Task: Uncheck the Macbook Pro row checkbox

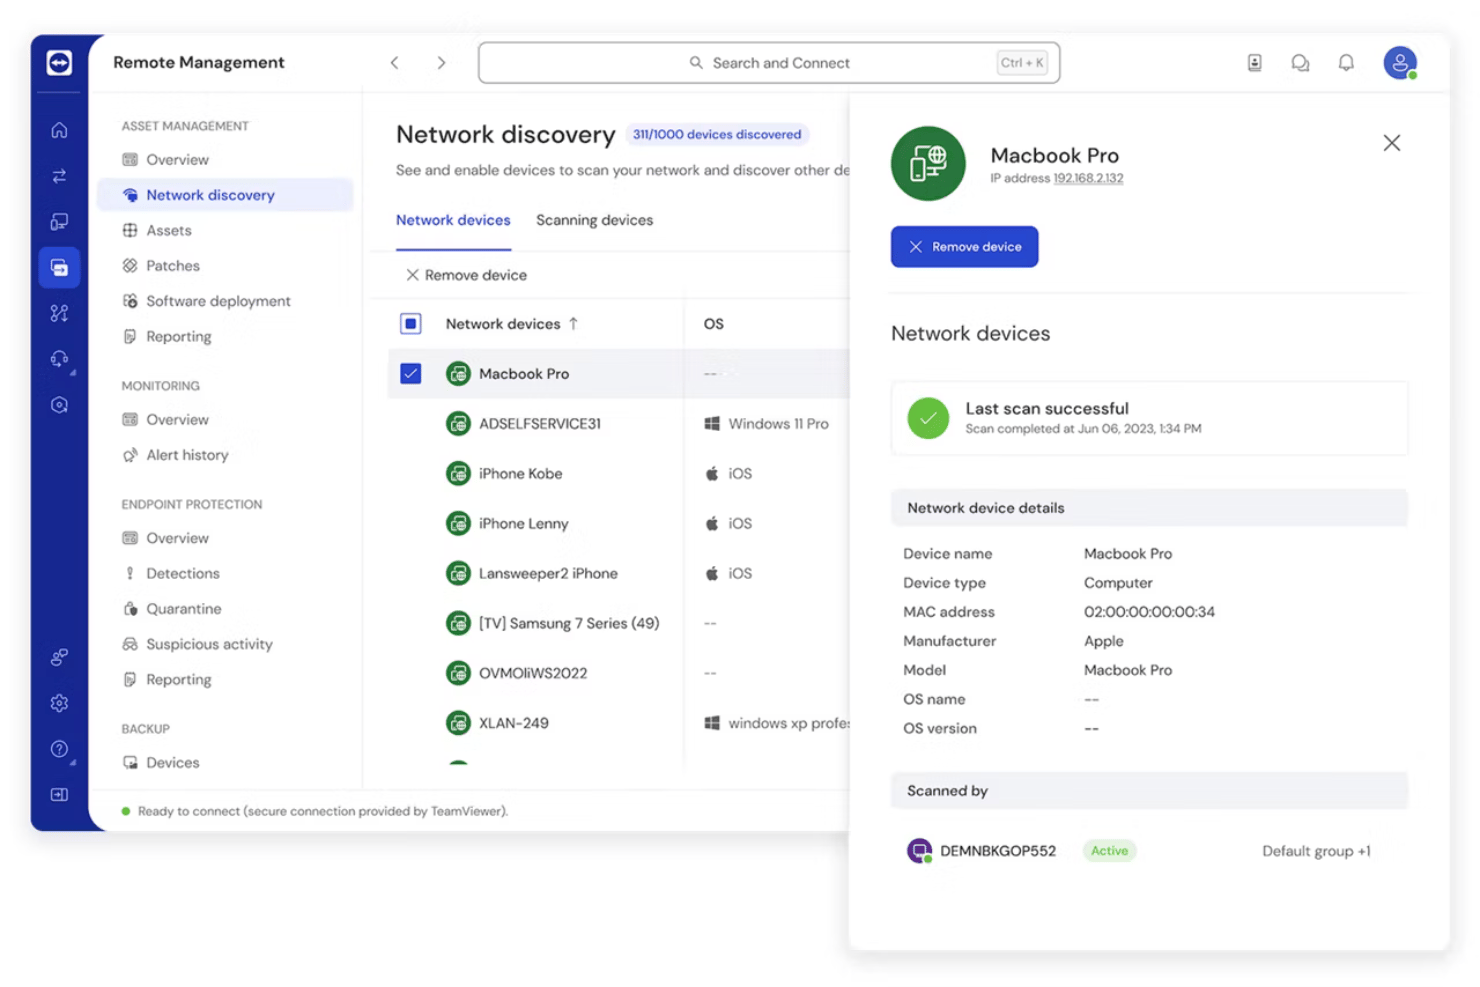Action: coord(410,374)
